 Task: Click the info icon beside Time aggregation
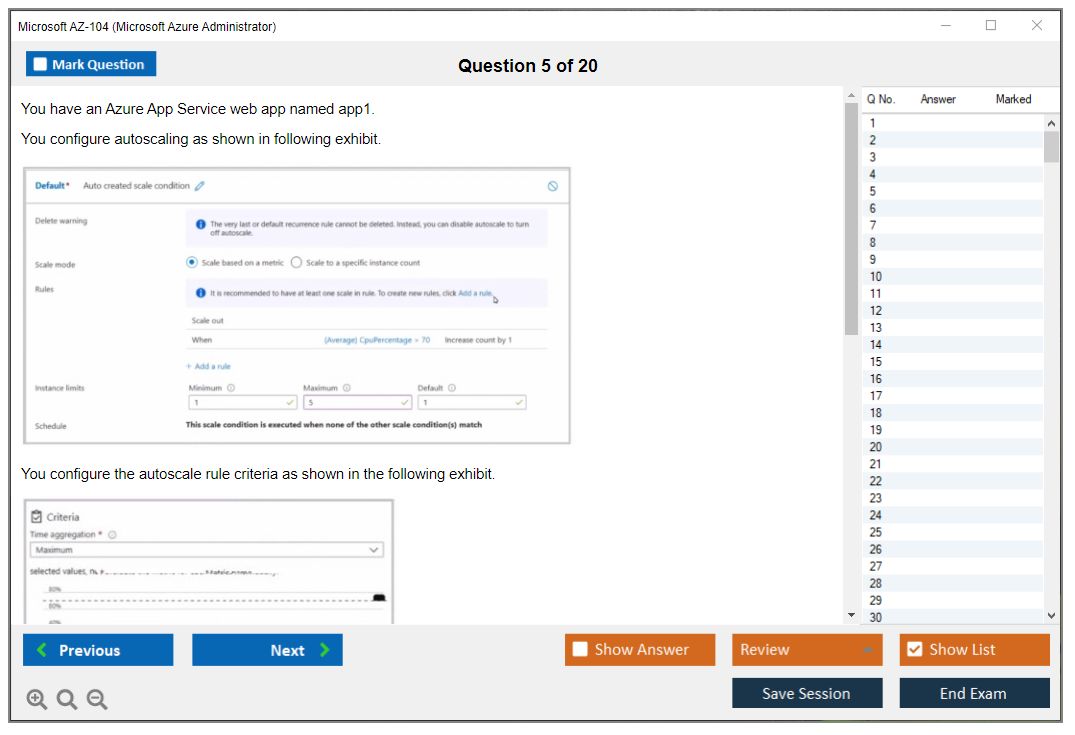coord(111,535)
